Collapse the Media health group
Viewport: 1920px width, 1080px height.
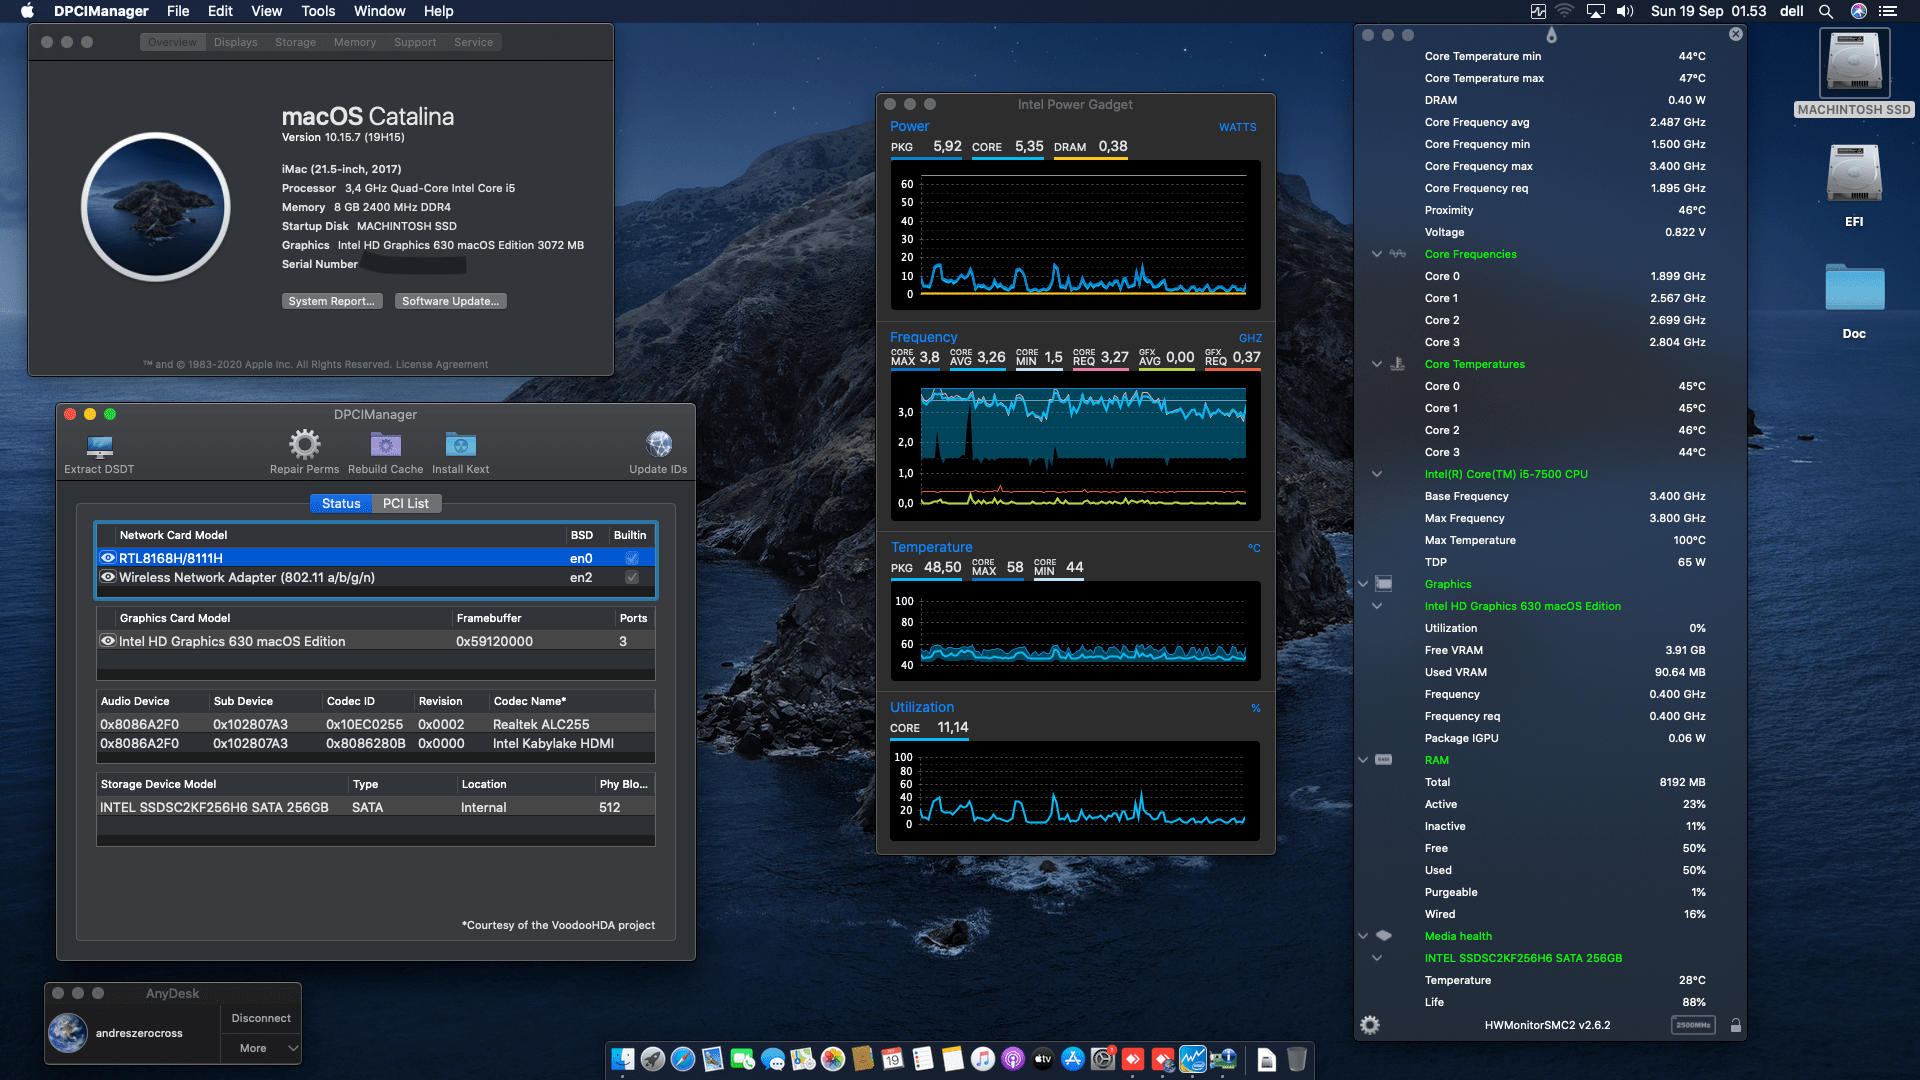[x=1363, y=936]
